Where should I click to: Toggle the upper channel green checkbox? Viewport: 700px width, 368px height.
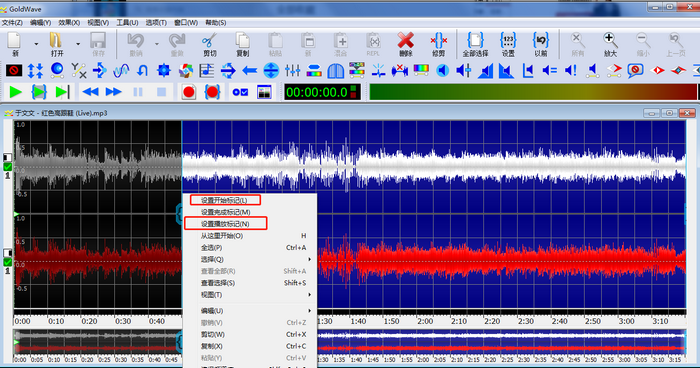click(x=8, y=167)
